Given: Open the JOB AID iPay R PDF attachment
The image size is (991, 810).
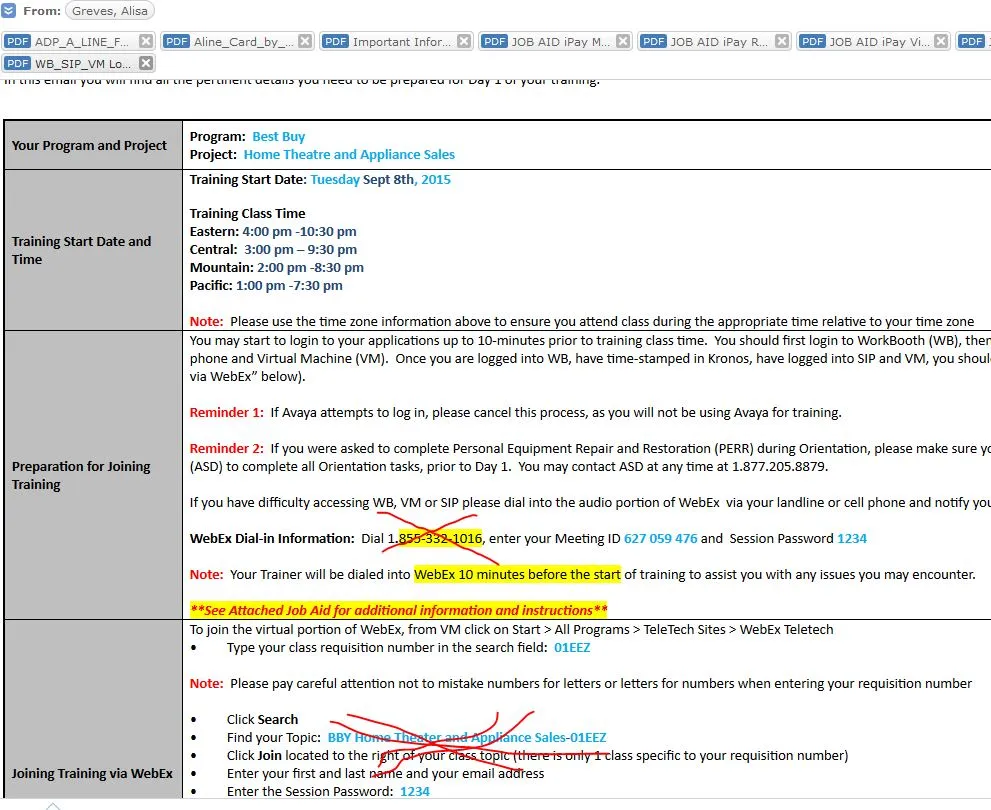Looking at the screenshot, I should coord(718,42).
